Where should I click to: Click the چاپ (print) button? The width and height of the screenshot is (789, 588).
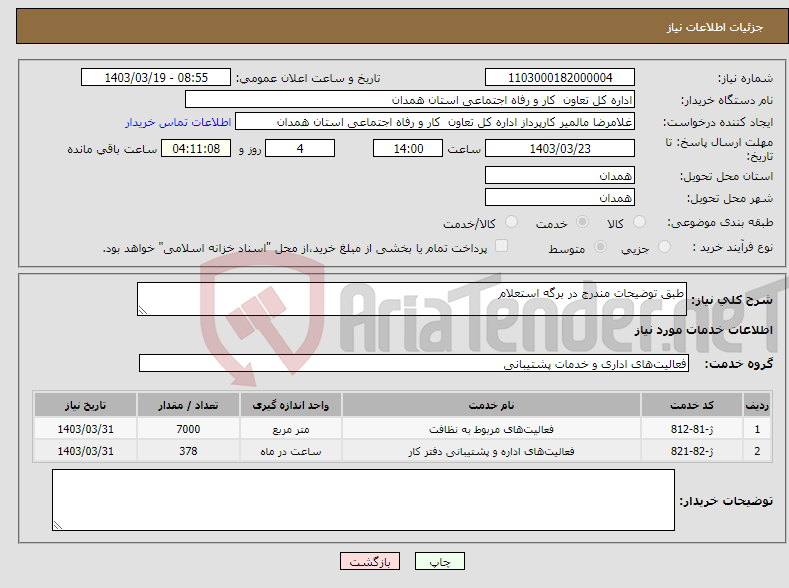pos(439,561)
